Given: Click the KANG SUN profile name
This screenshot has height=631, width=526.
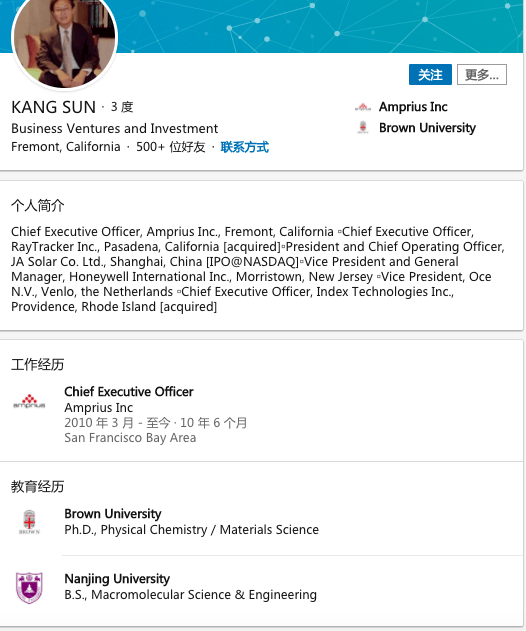Looking at the screenshot, I should point(54,107).
